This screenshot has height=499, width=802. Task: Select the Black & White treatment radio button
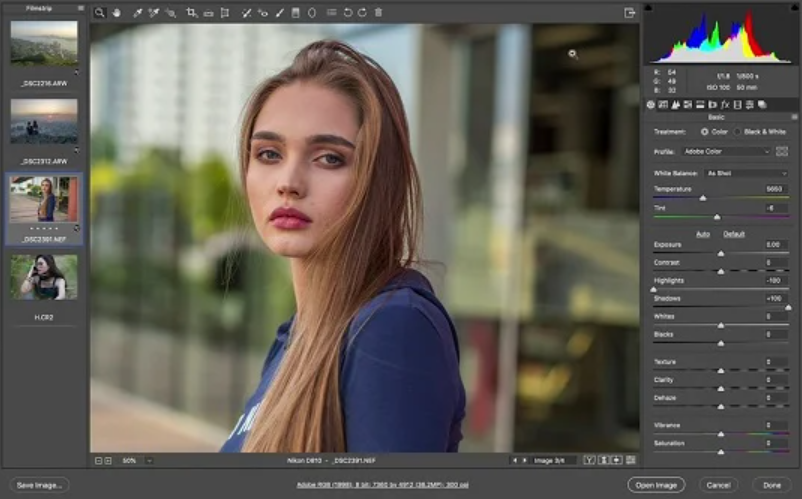tap(737, 132)
